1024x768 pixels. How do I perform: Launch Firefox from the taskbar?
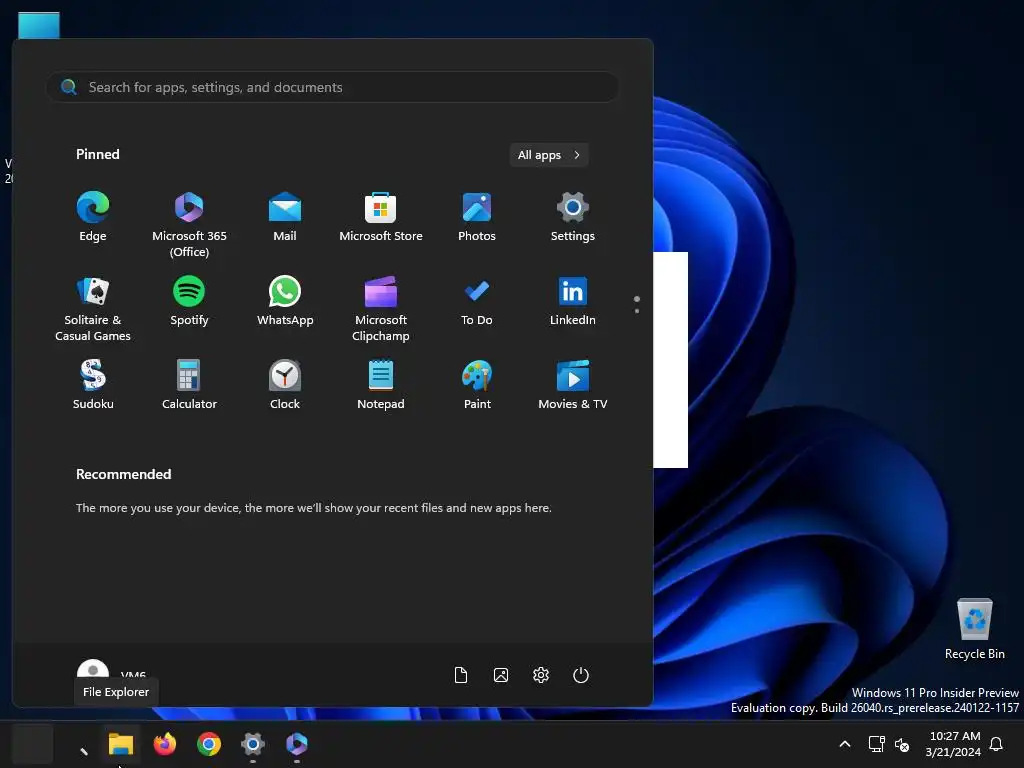(165, 744)
